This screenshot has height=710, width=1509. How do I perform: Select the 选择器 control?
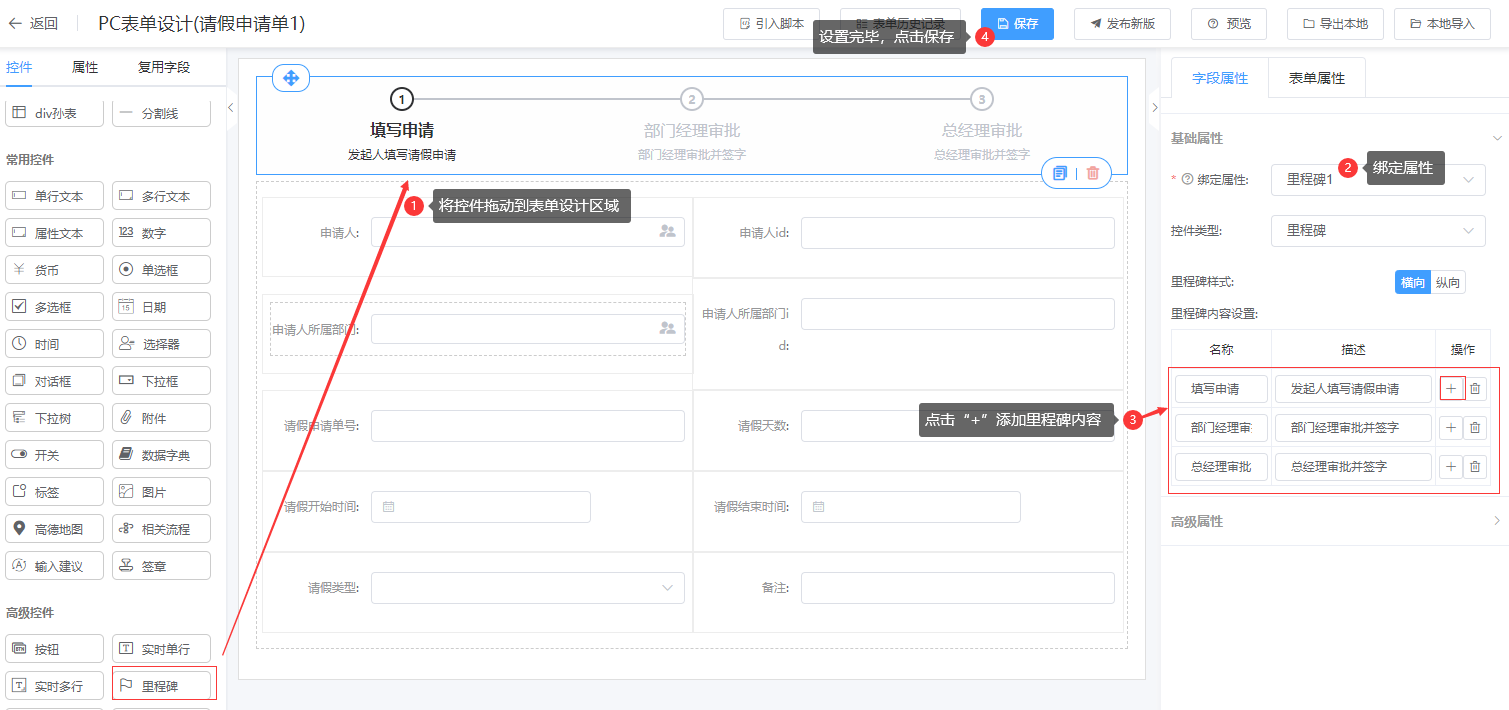tap(161, 344)
